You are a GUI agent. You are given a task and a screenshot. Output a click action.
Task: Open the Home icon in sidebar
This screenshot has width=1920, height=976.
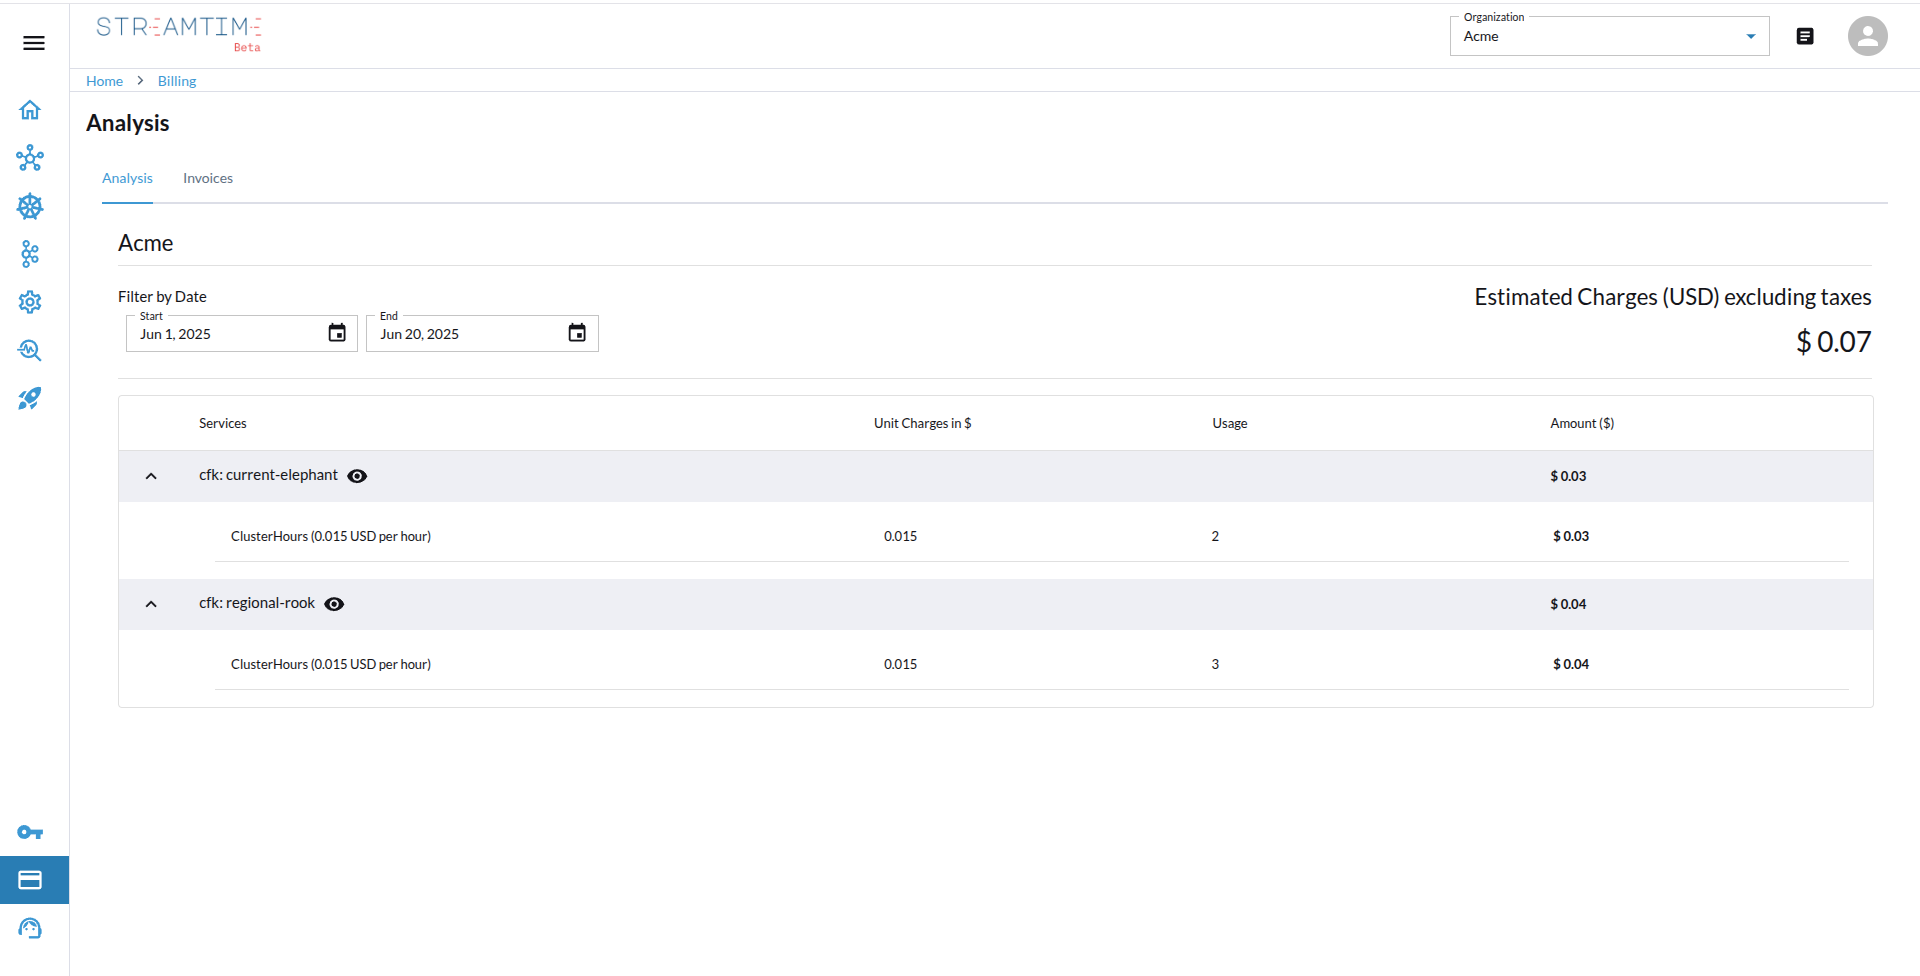30,110
